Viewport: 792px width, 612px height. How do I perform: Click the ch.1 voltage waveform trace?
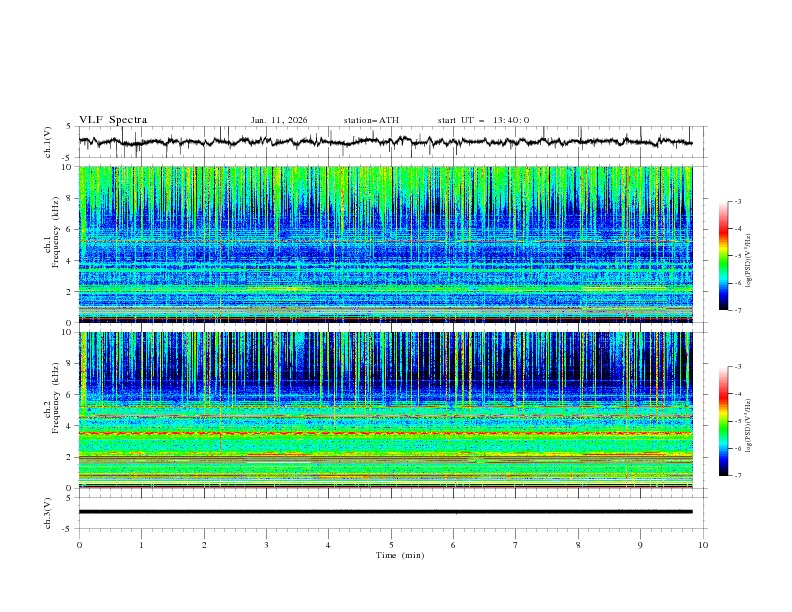(x=385, y=142)
